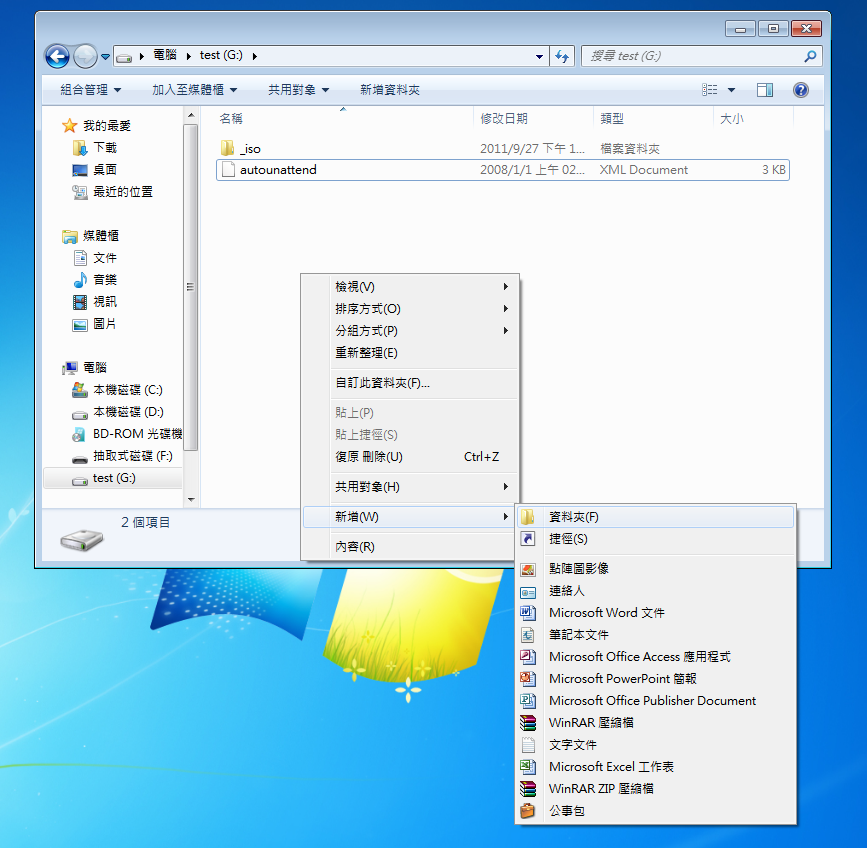Screen dimensions: 867x848
Task: Click the refresh icon beside address bar
Action: (x=562, y=56)
